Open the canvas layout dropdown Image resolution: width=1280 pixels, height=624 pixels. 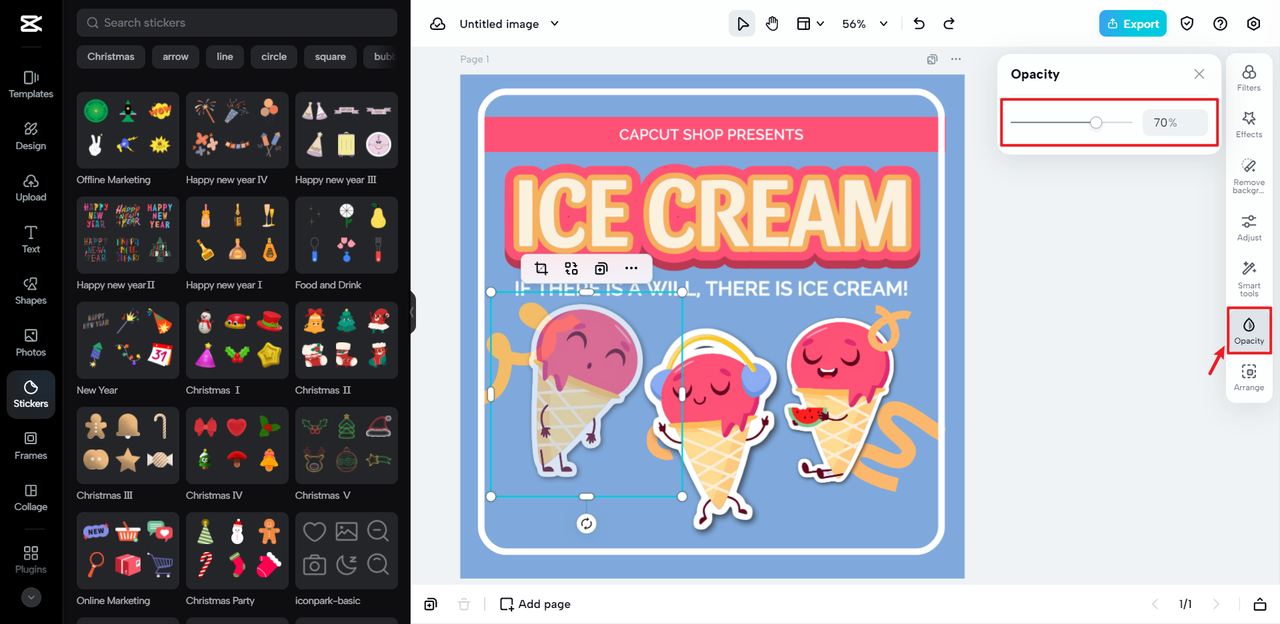tap(810, 24)
